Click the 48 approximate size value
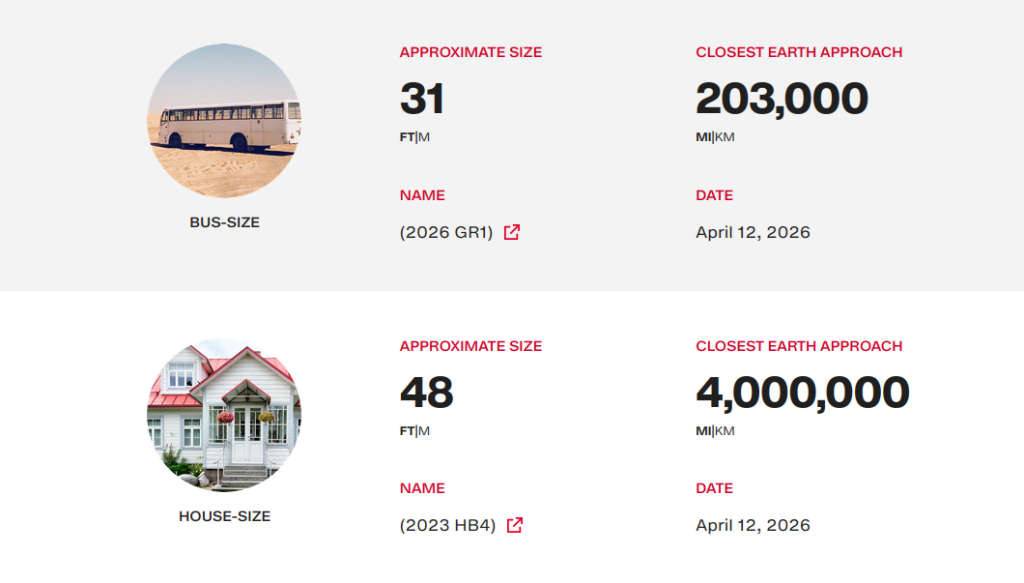 [427, 393]
